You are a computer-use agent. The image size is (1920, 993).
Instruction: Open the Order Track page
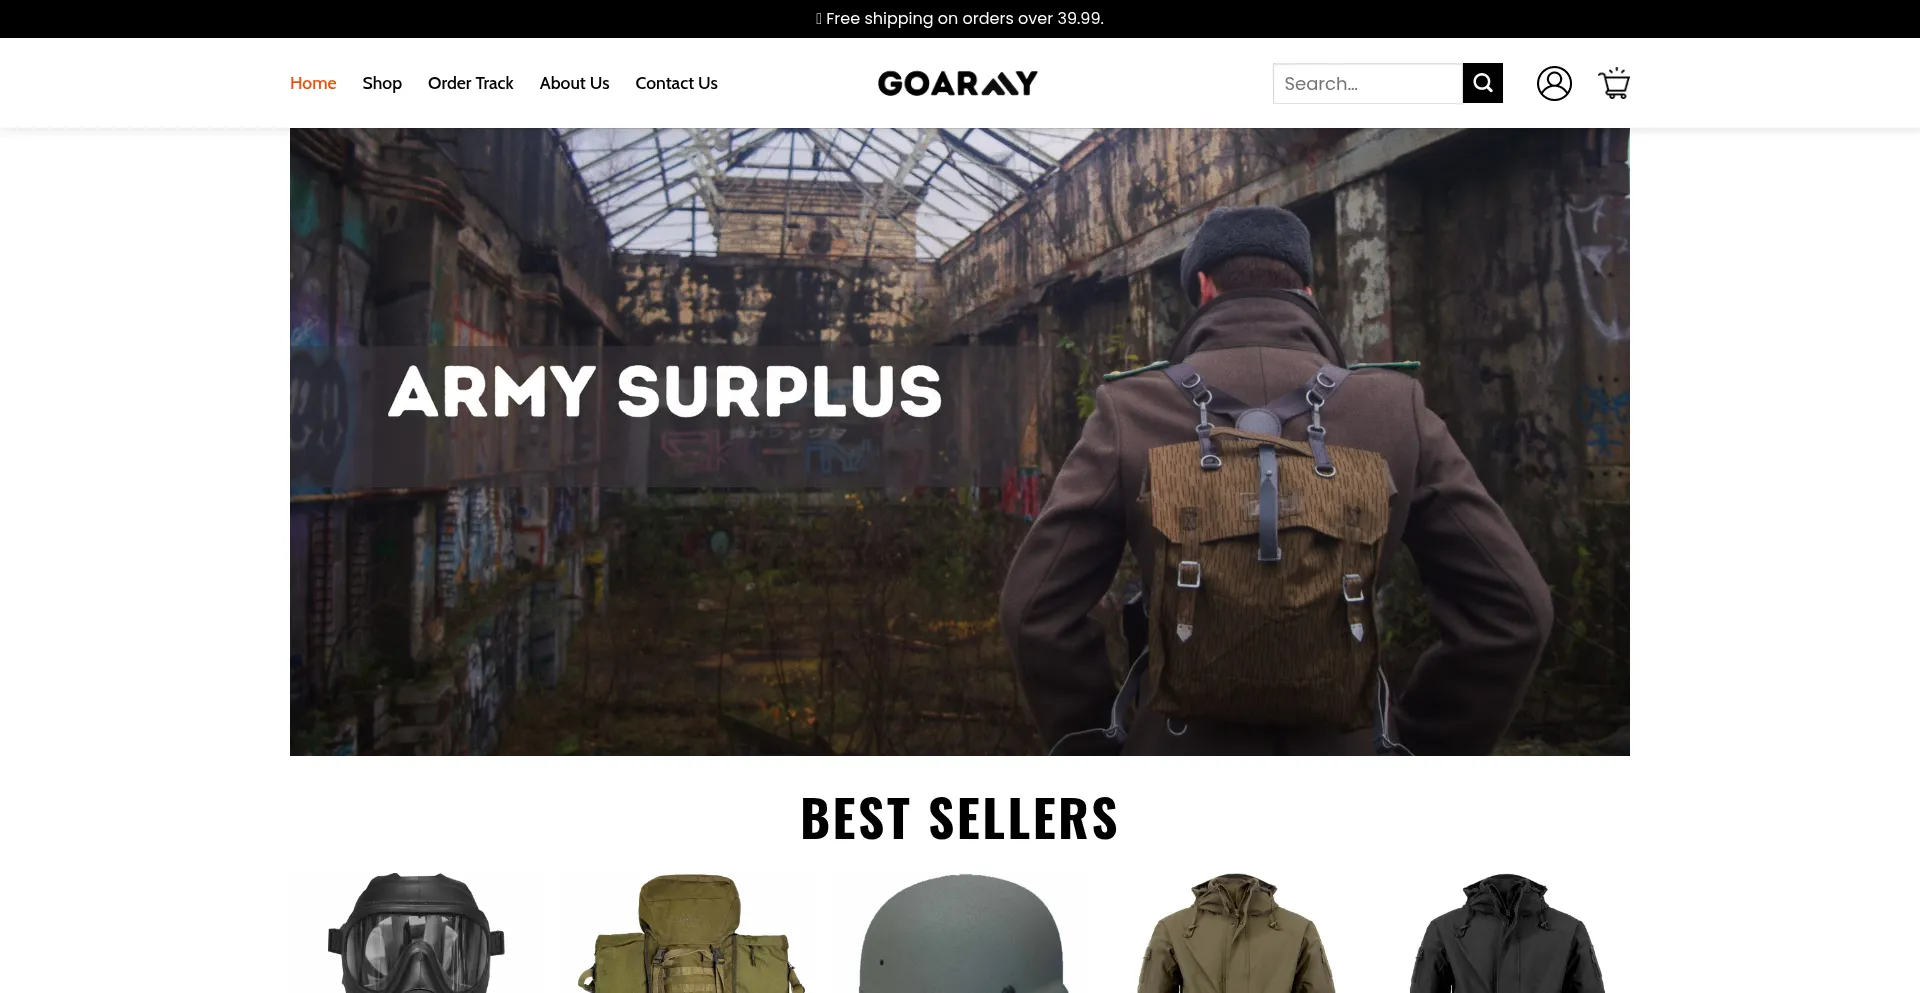coord(470,83)
